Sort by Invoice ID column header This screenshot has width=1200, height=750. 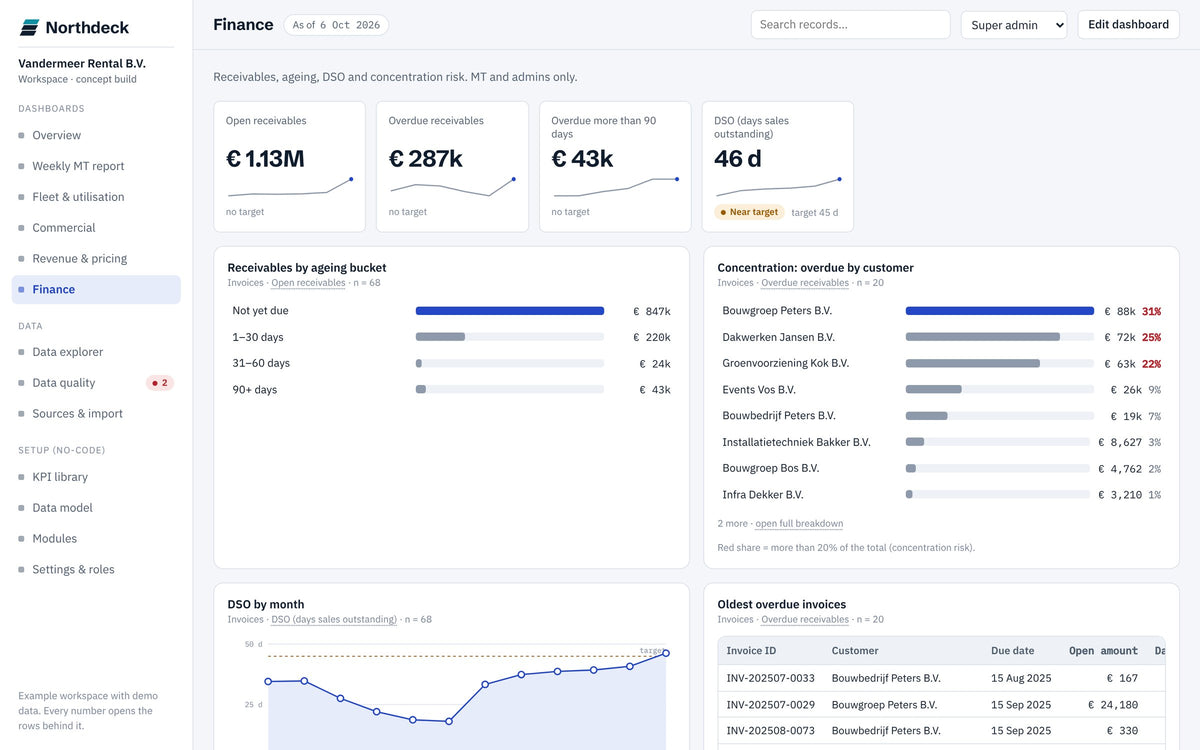coord(751,650)
